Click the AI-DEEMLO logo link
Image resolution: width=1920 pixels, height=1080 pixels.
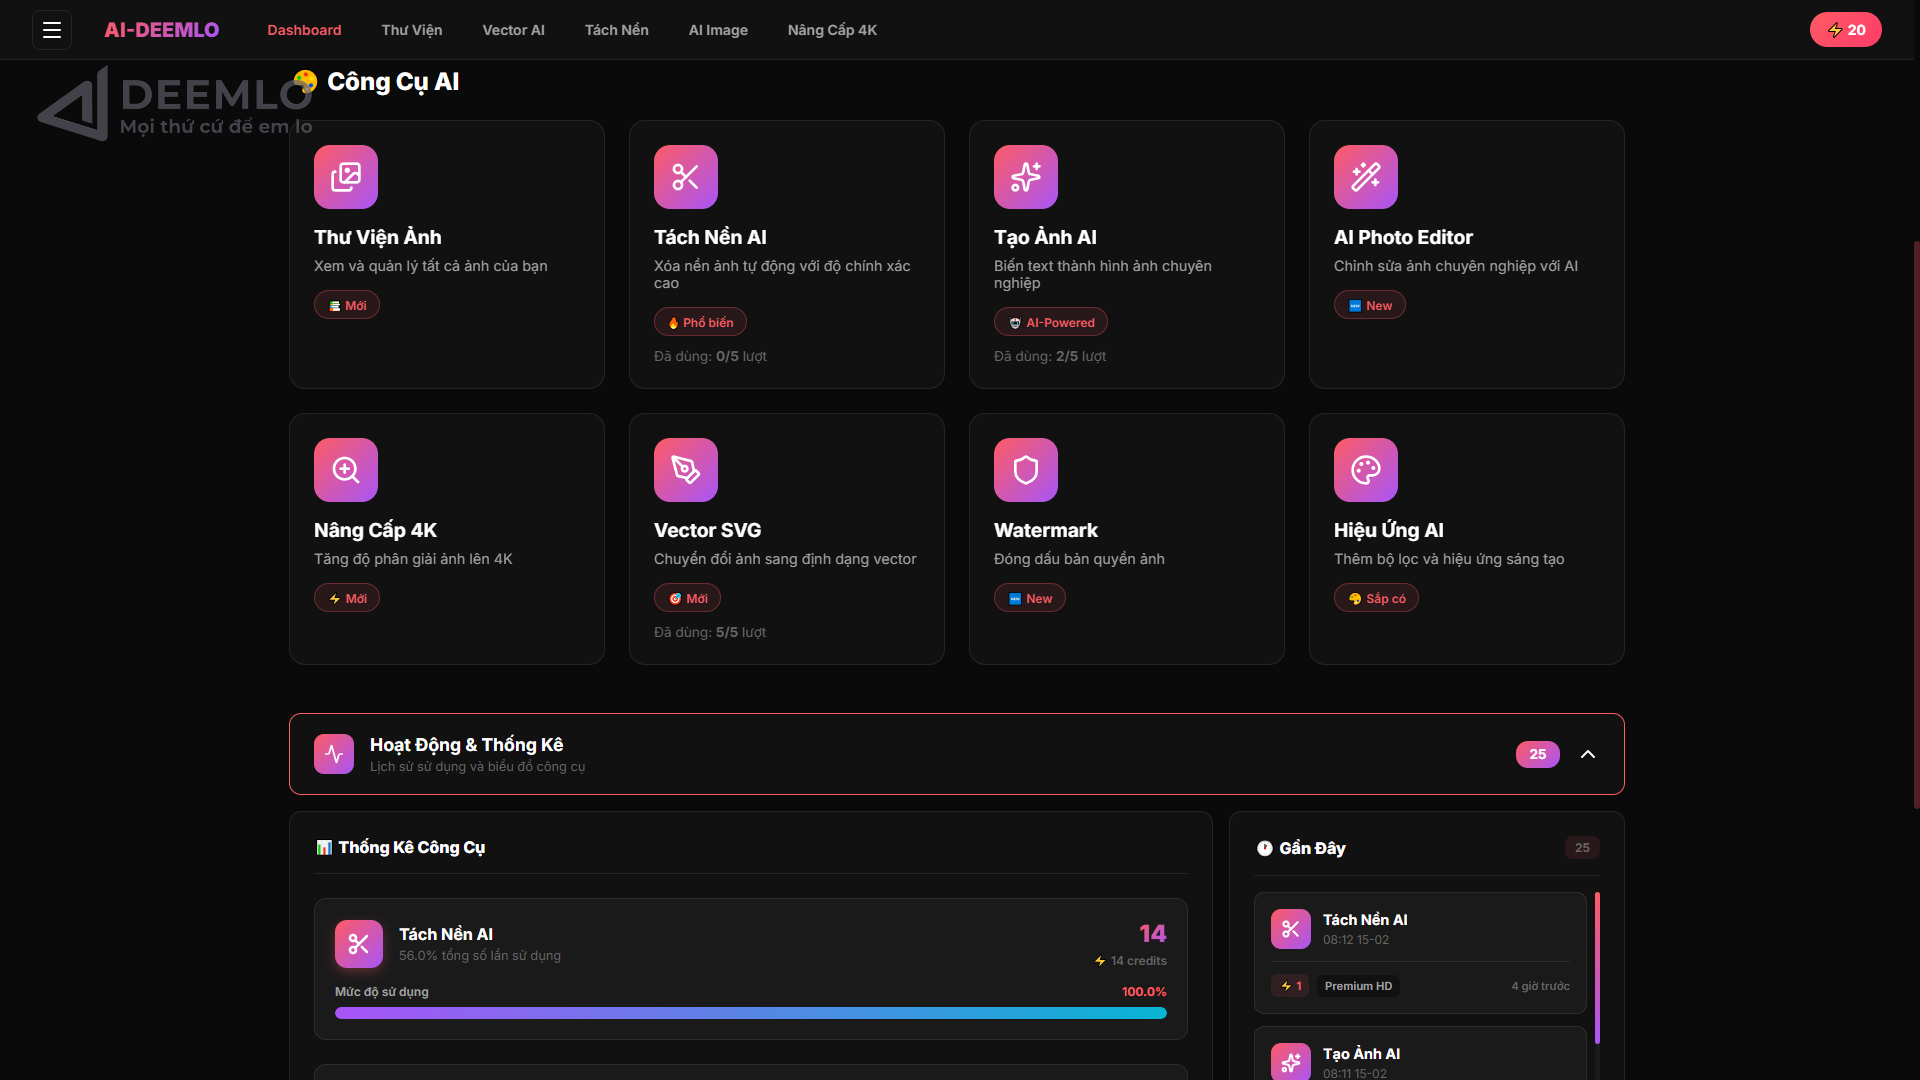pyautogui.click(x=161, y=30)
